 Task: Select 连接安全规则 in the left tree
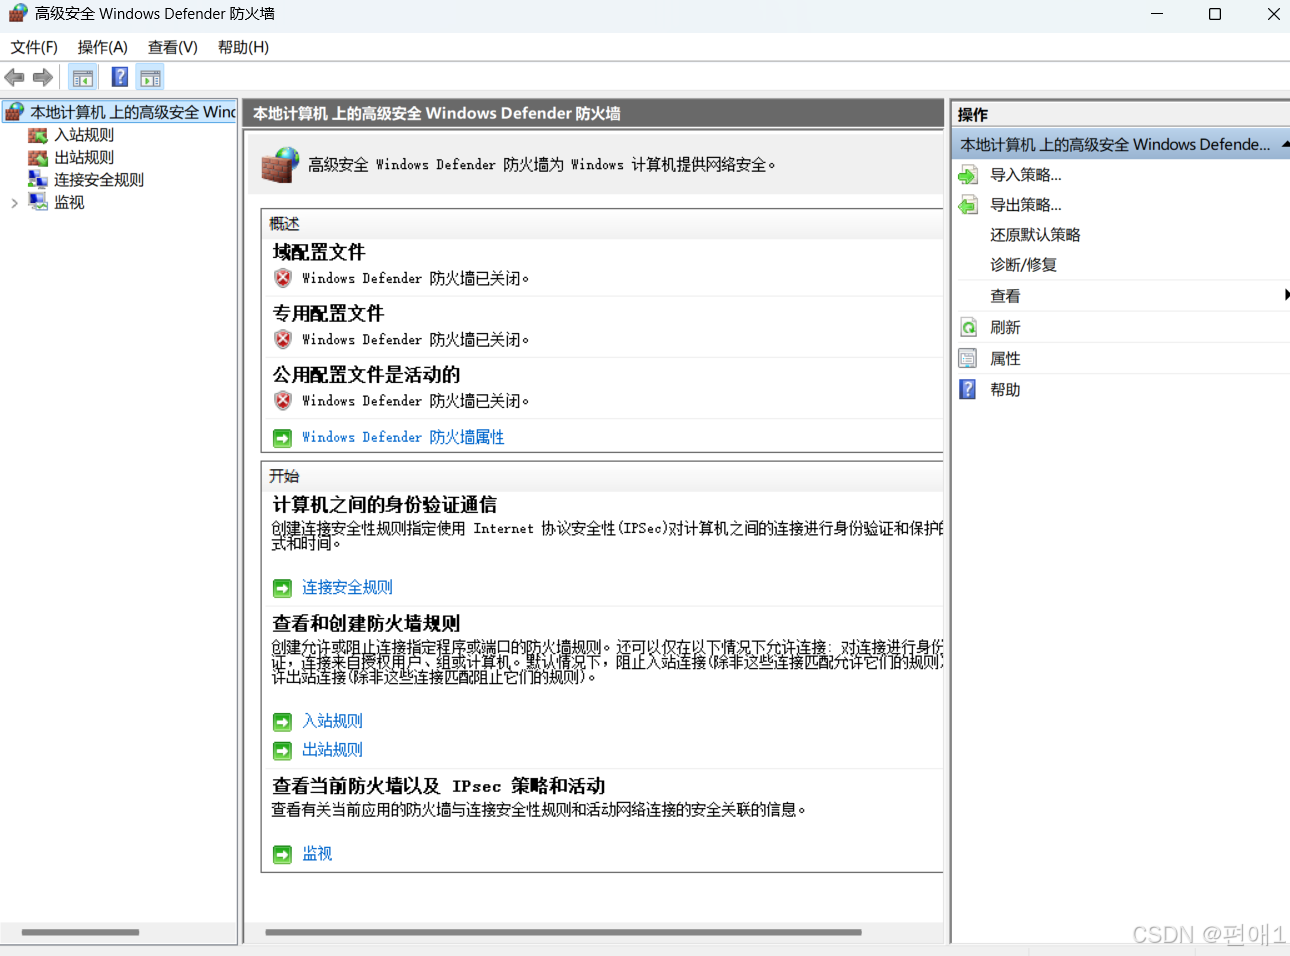click(96, 179)
